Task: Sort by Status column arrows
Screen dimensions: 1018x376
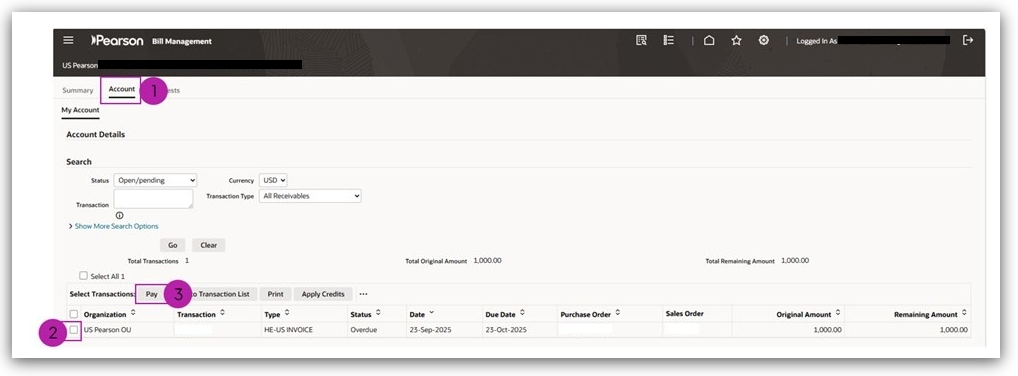Action: point(378,314)
